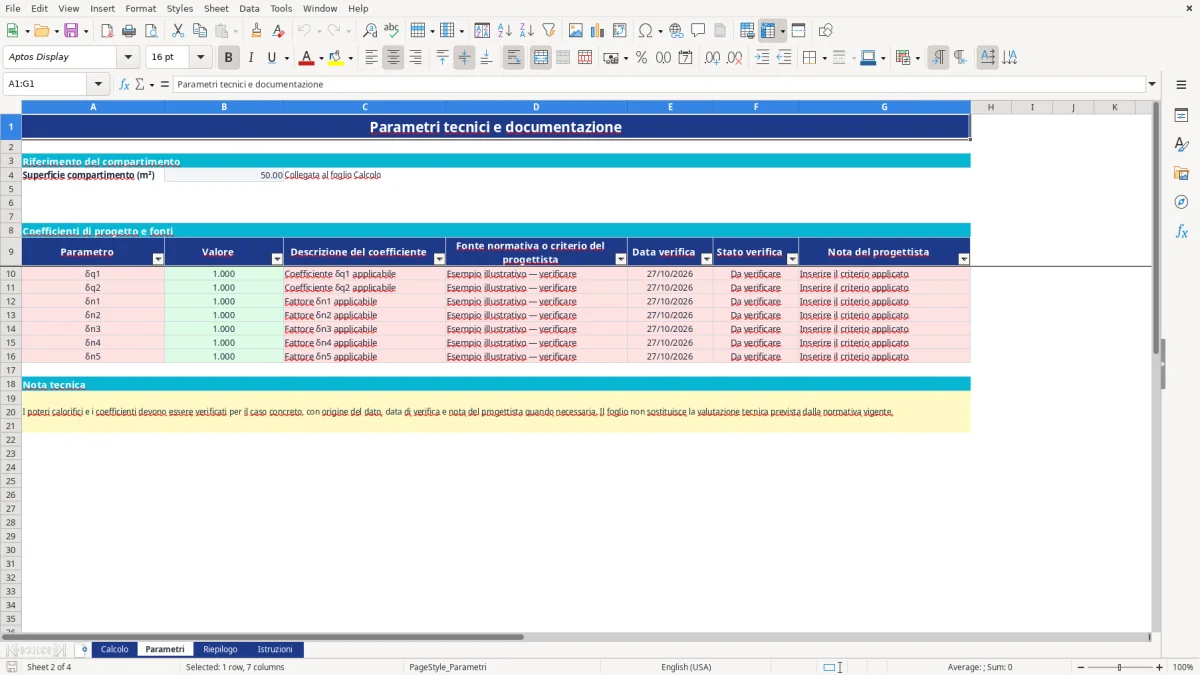The height and width of the screenshot is (675, 1200).
Task: Run the Spelling check icon
Action: 391,31
